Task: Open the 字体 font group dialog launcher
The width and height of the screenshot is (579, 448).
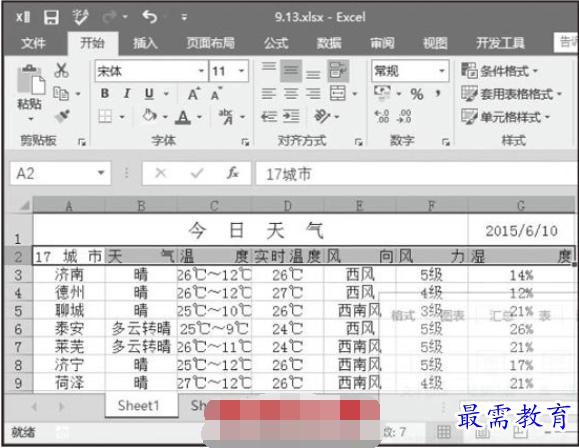Action: (245, 142)
